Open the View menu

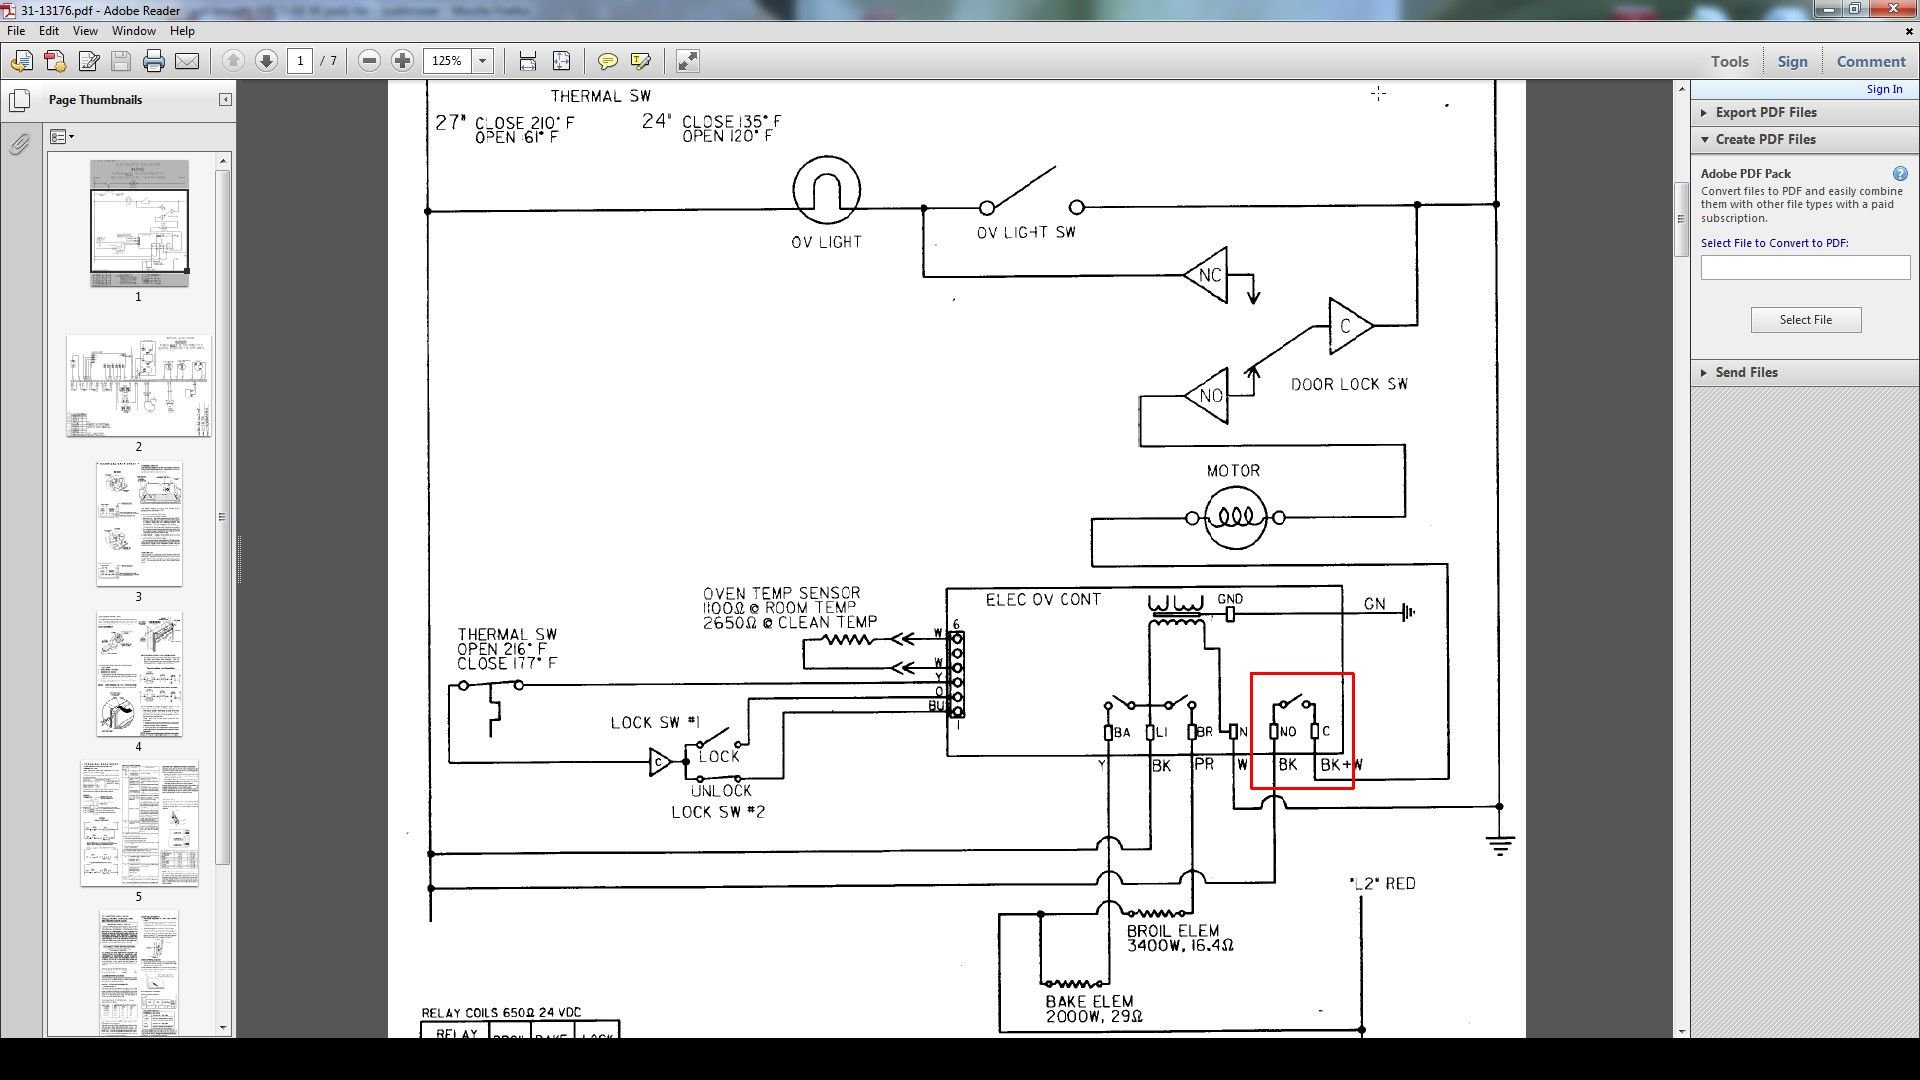[x=85, y=31]
